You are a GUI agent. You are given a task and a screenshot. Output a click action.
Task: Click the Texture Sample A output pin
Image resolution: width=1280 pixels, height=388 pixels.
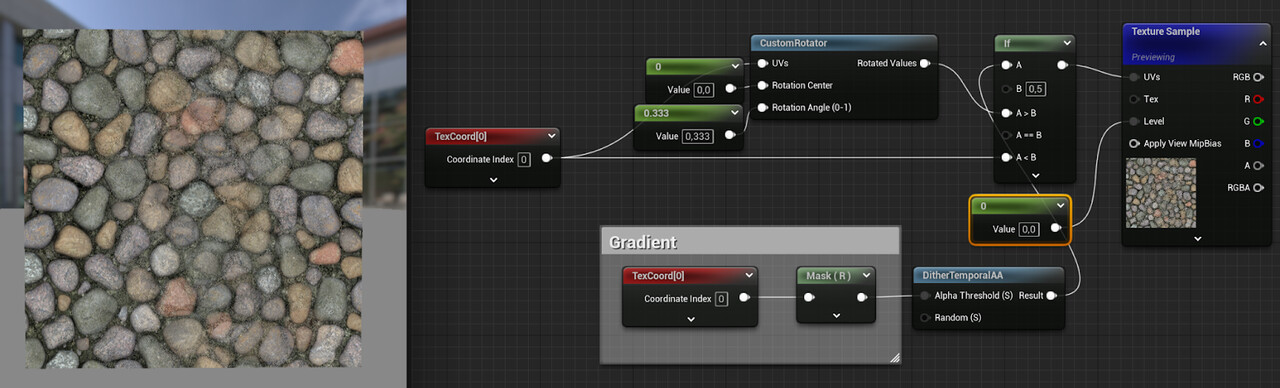1260,166
